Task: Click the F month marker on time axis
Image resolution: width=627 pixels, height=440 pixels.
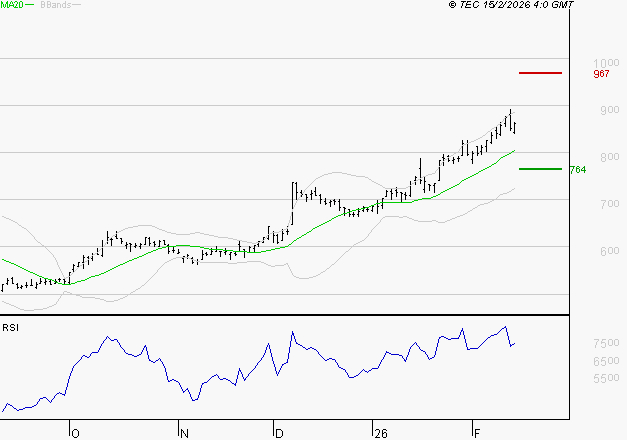Action: click(x=477, y=434)
